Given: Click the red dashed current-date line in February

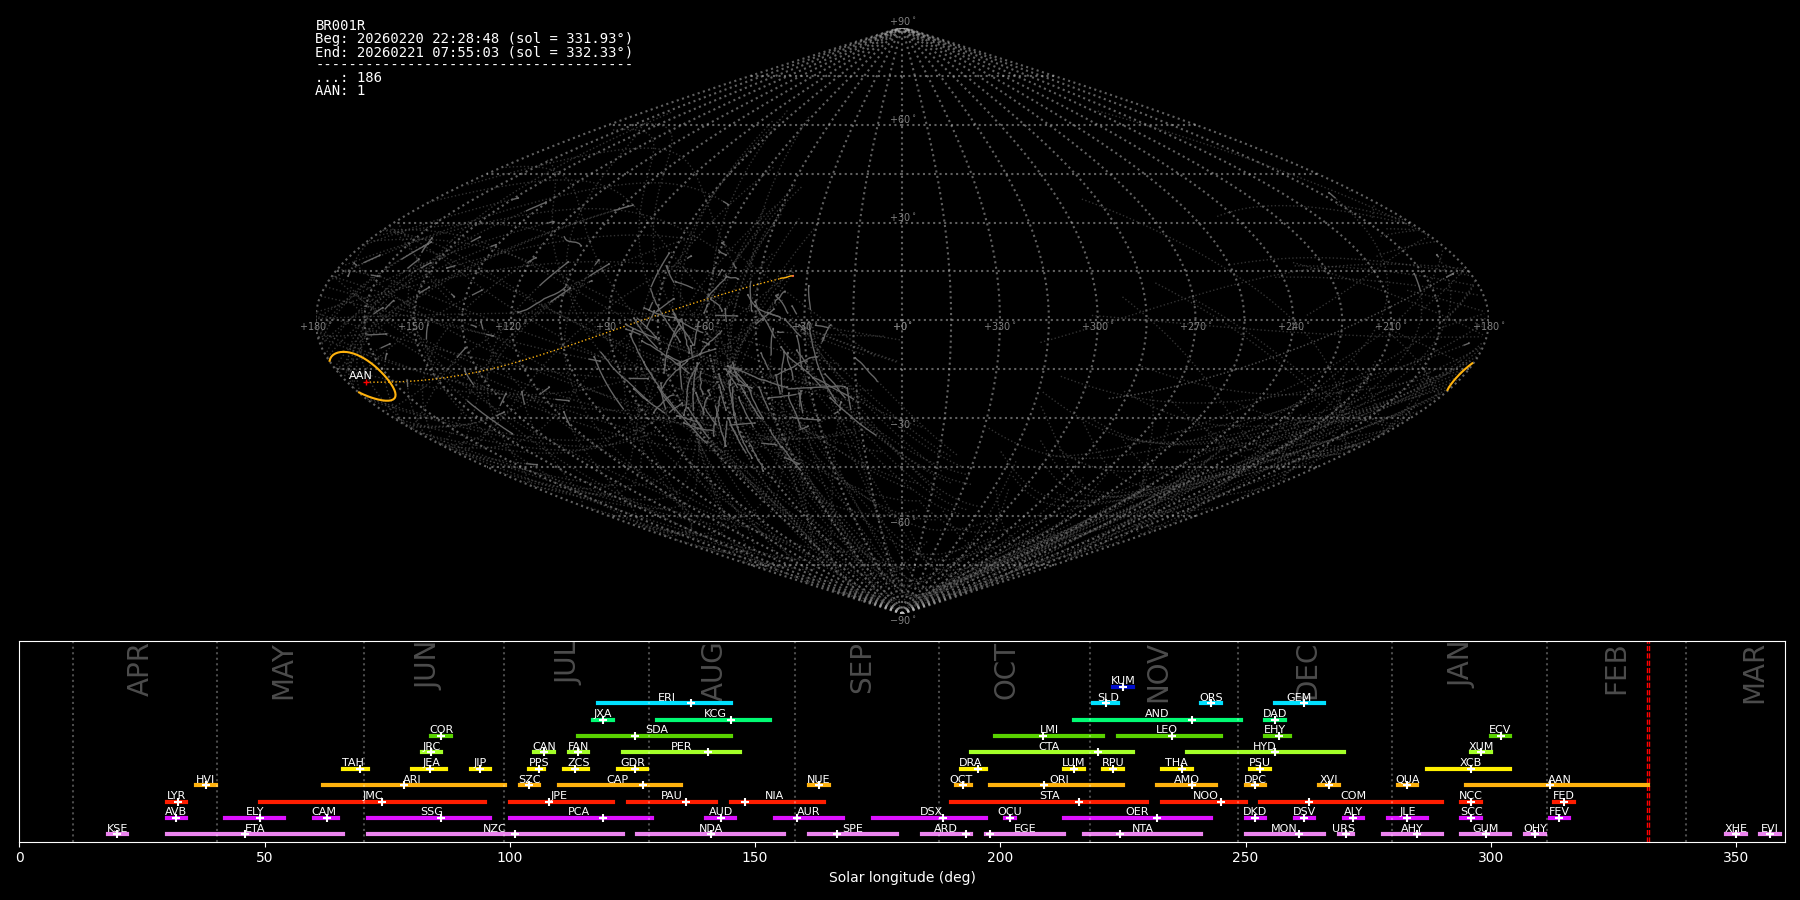Looking at the screenshot, I should (x=1648, y=741).
